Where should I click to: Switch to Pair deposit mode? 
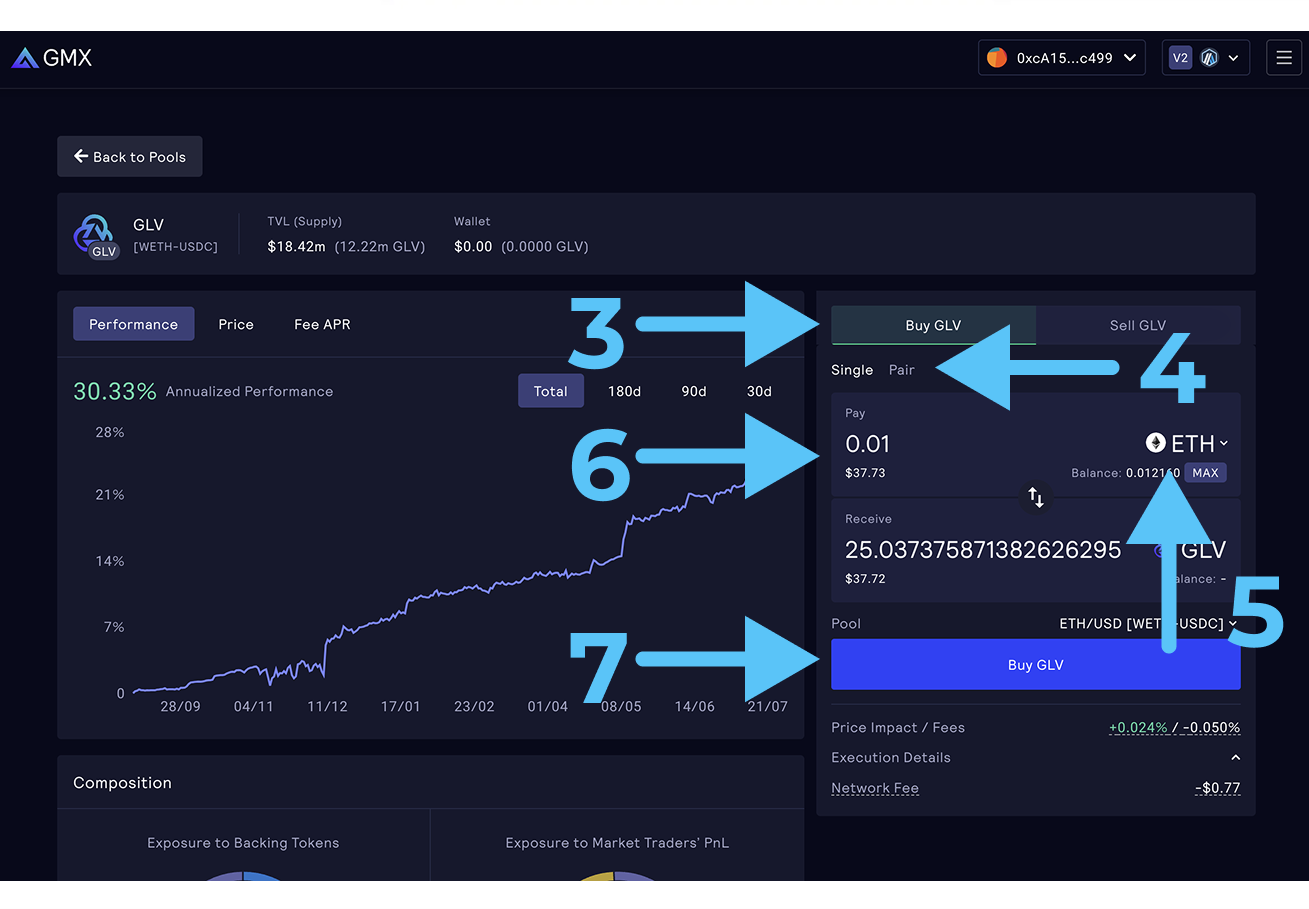tap(901, 370)
